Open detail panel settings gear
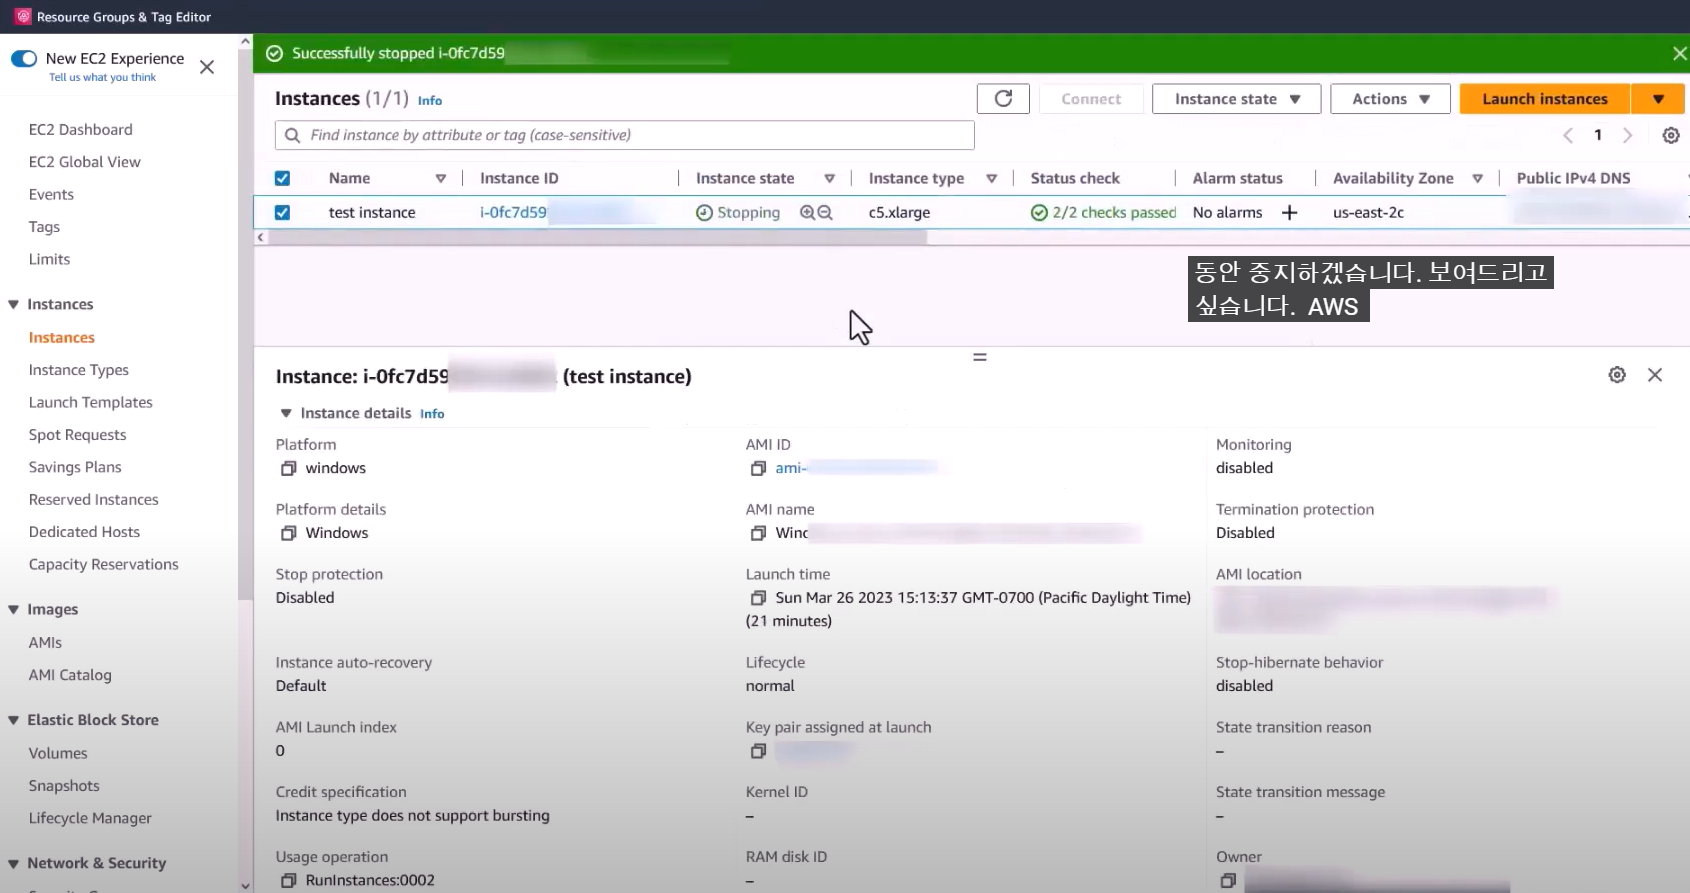Screen dimensions: 1690x893 1617,375
